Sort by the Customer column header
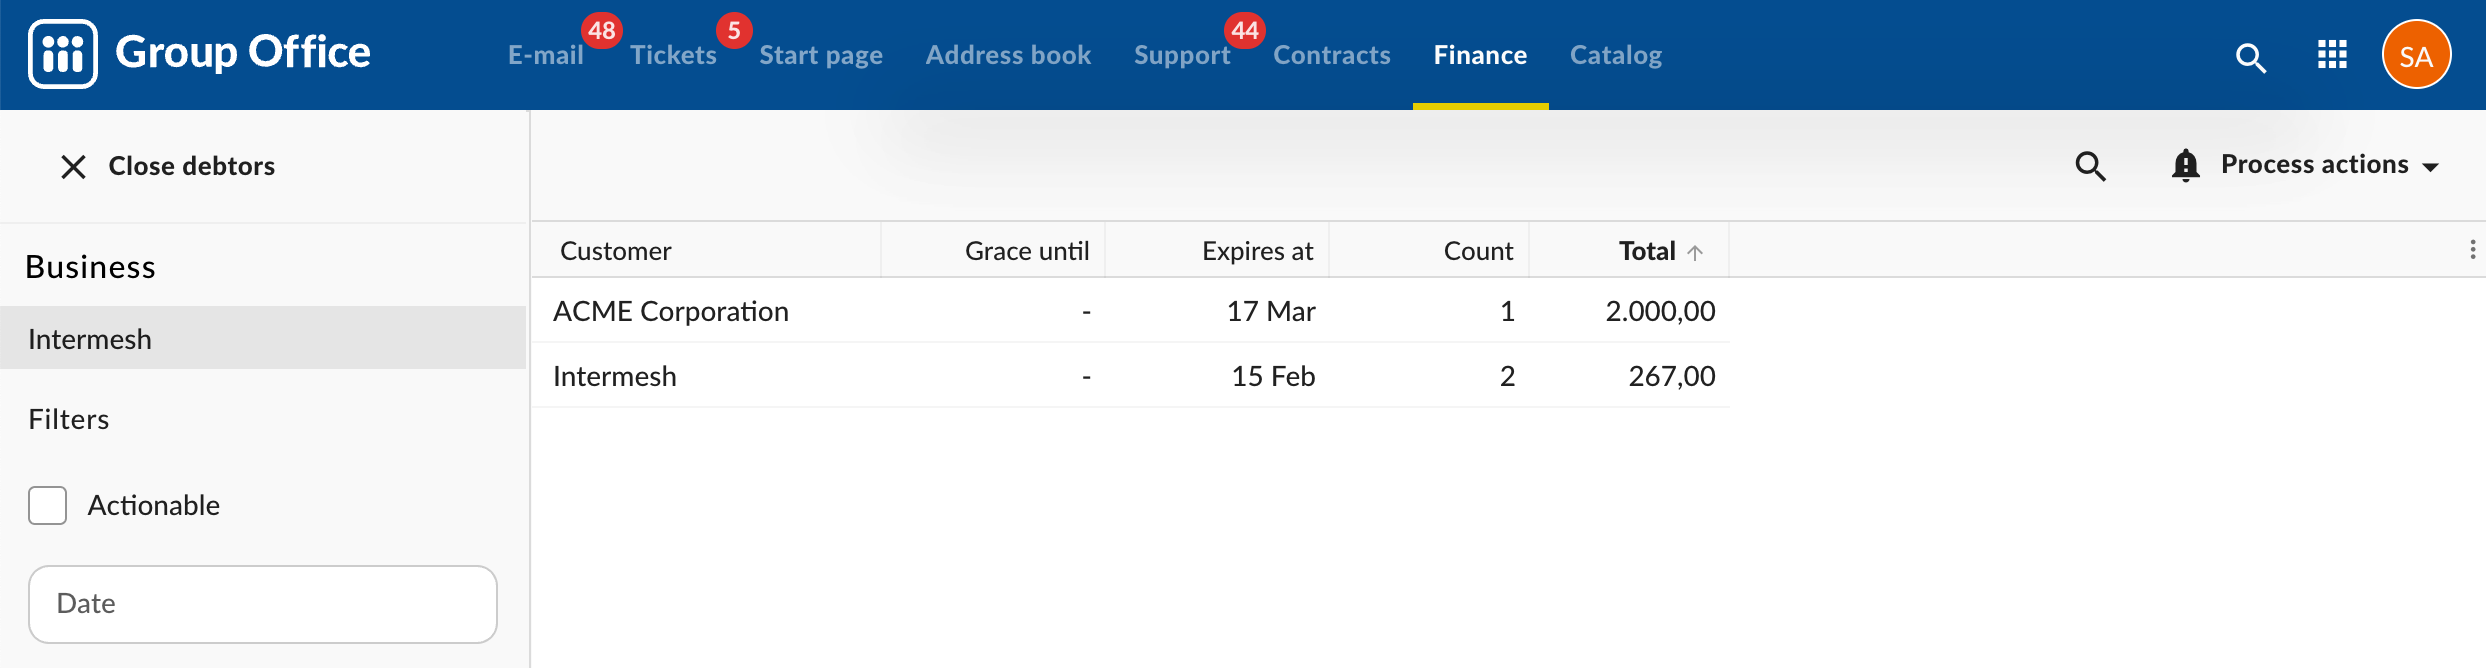This screenshot has height=668, width=2486. point(615,250)
